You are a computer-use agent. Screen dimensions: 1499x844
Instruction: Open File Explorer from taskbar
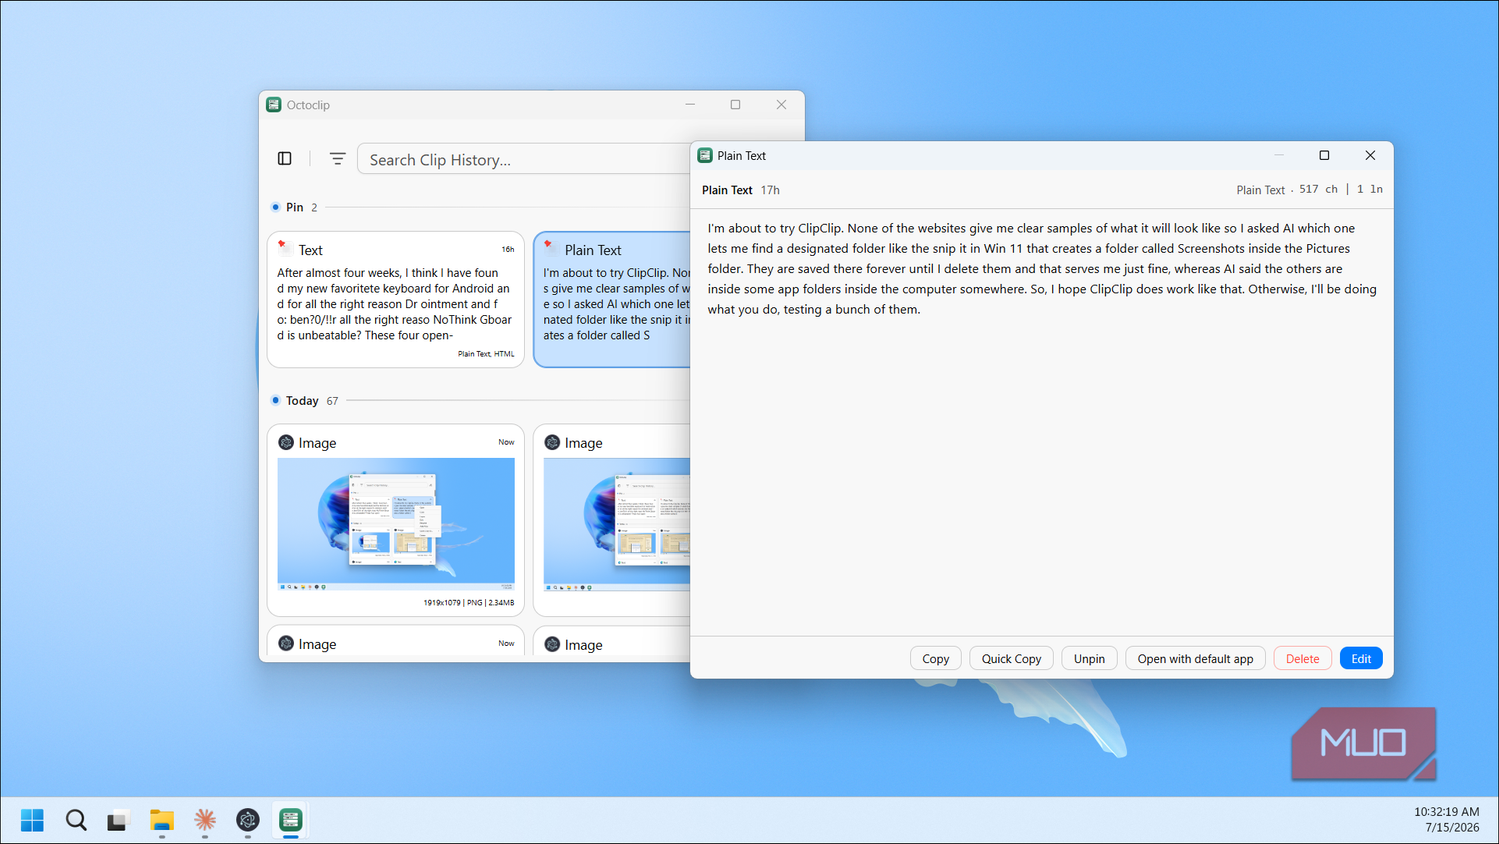point(162,820)
